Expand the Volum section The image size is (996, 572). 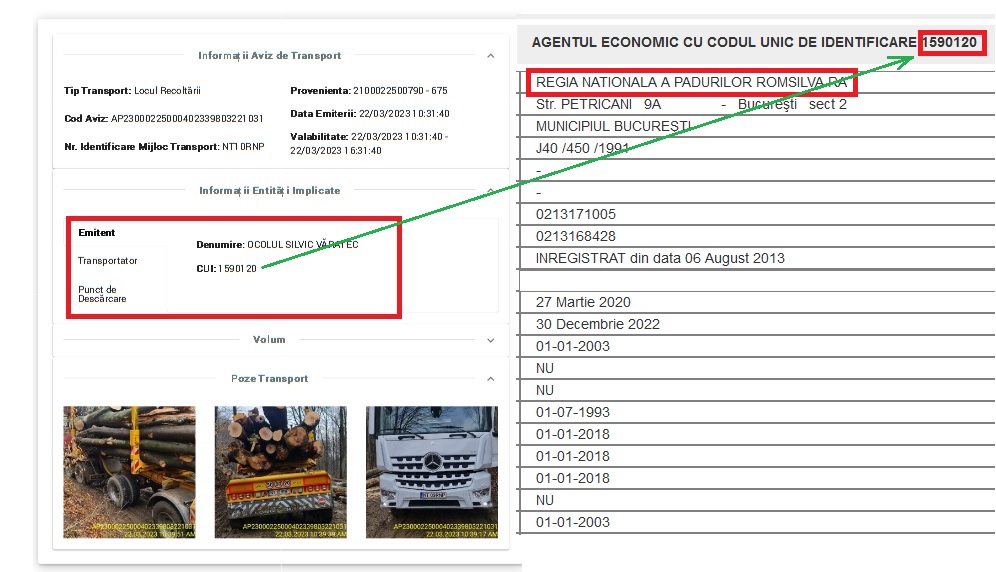pyautogui.click(x=490, y=341)
